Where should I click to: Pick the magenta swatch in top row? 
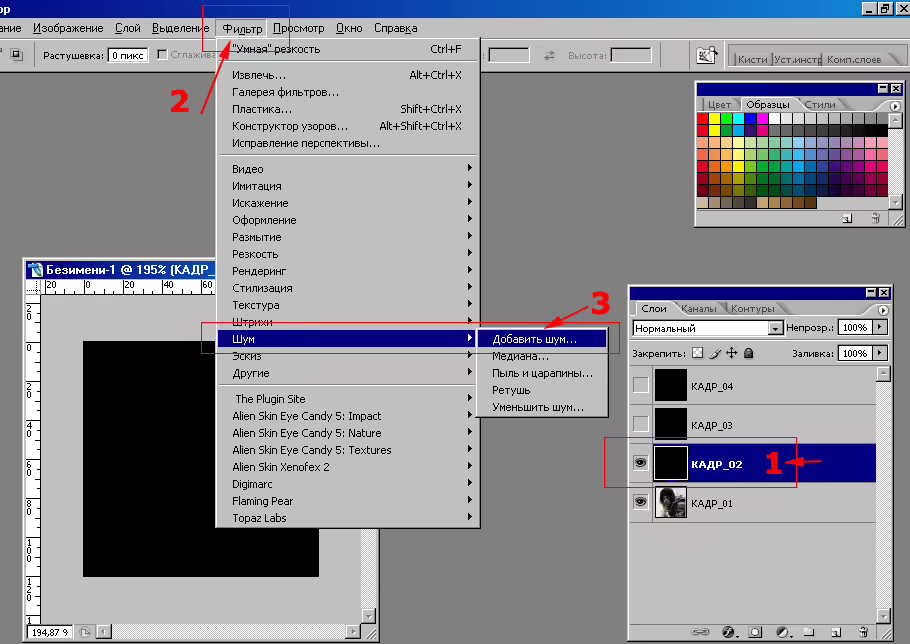[763, 118]
